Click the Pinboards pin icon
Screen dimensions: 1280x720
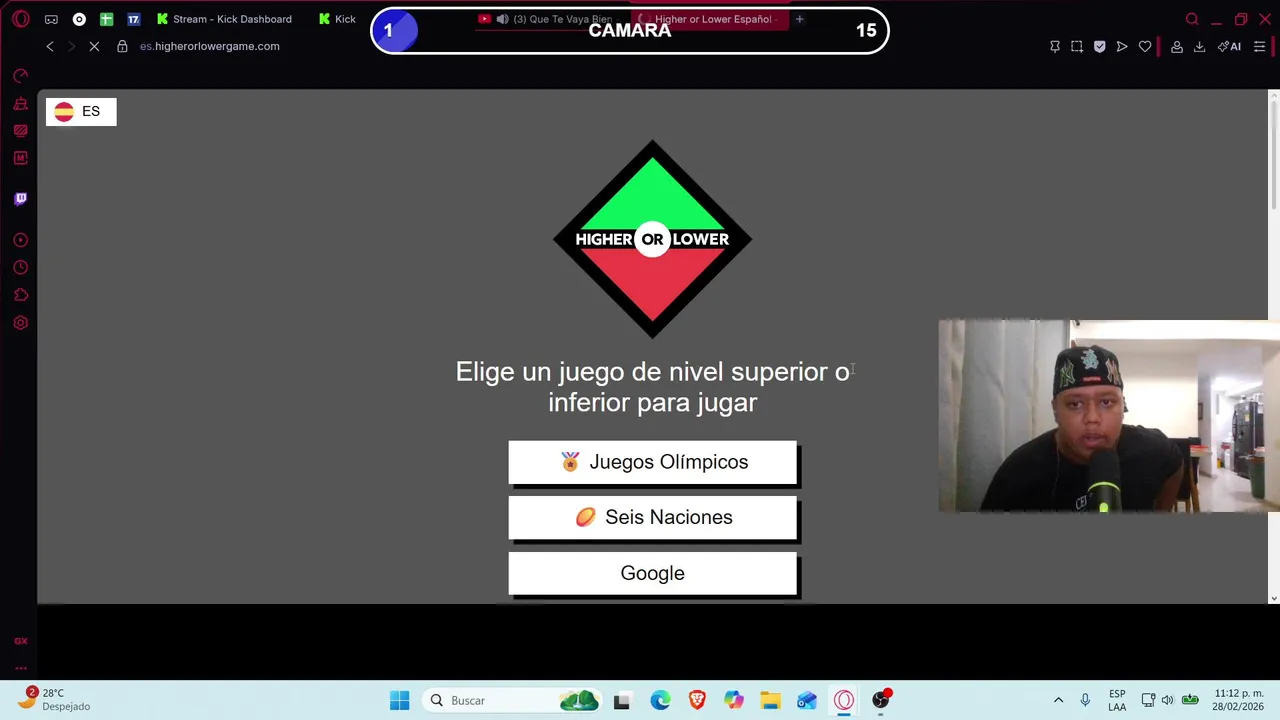click(1054, 46)
